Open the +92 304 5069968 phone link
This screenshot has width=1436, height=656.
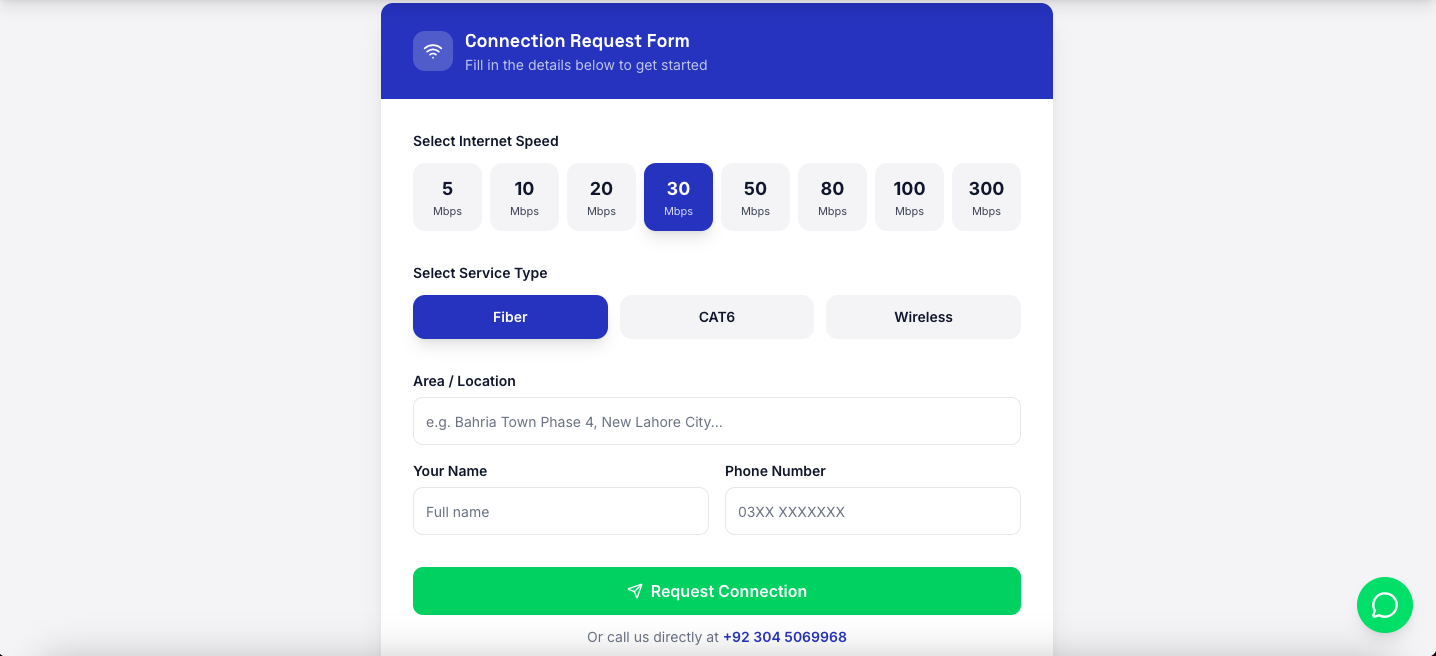pyautogui.click(x=784, y=637)
